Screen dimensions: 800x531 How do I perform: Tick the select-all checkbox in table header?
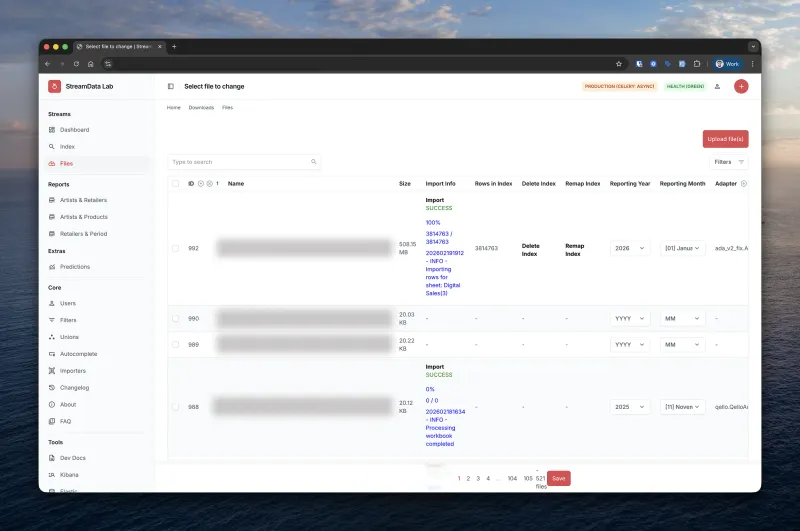coord(176,184)
